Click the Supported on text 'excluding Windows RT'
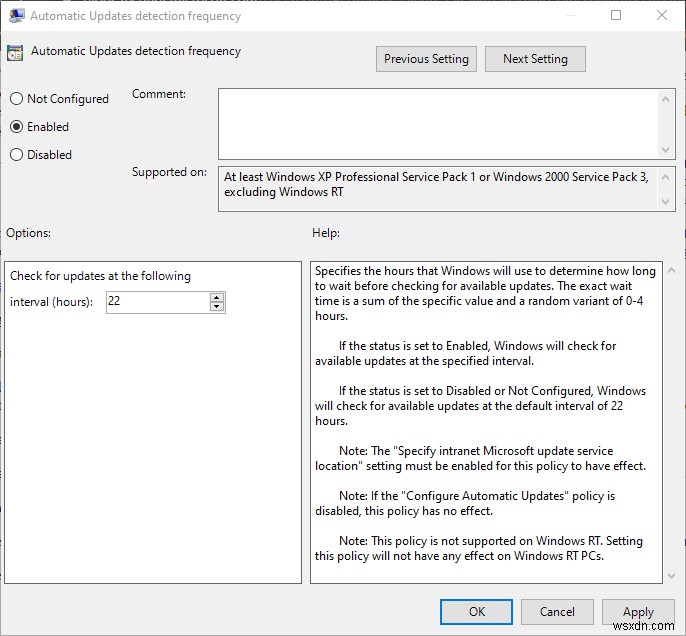 tap(284, 192)
